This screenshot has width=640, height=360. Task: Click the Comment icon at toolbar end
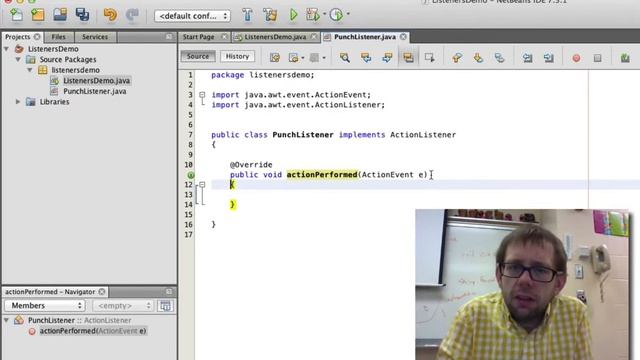point(625,58)
